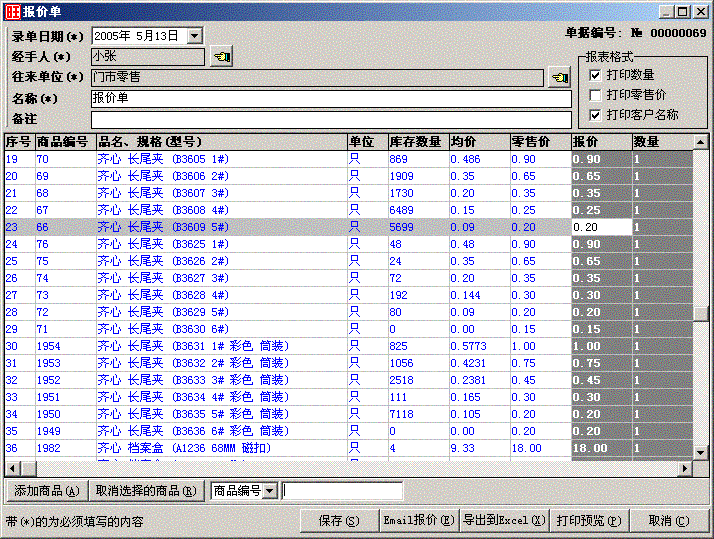Click the 添加商品 button
This screenshot has height=539, width=714.
point(46,491)
